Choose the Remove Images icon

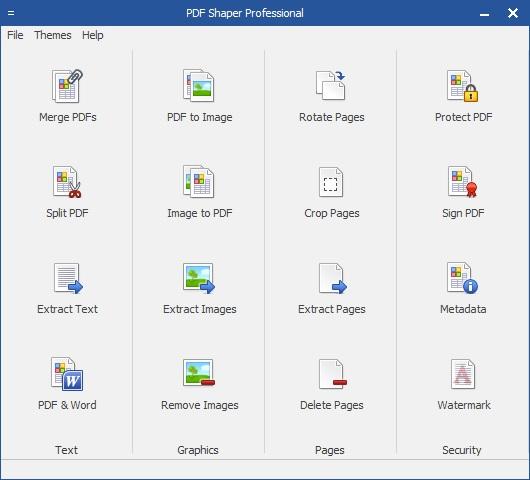tap(199, 373)
